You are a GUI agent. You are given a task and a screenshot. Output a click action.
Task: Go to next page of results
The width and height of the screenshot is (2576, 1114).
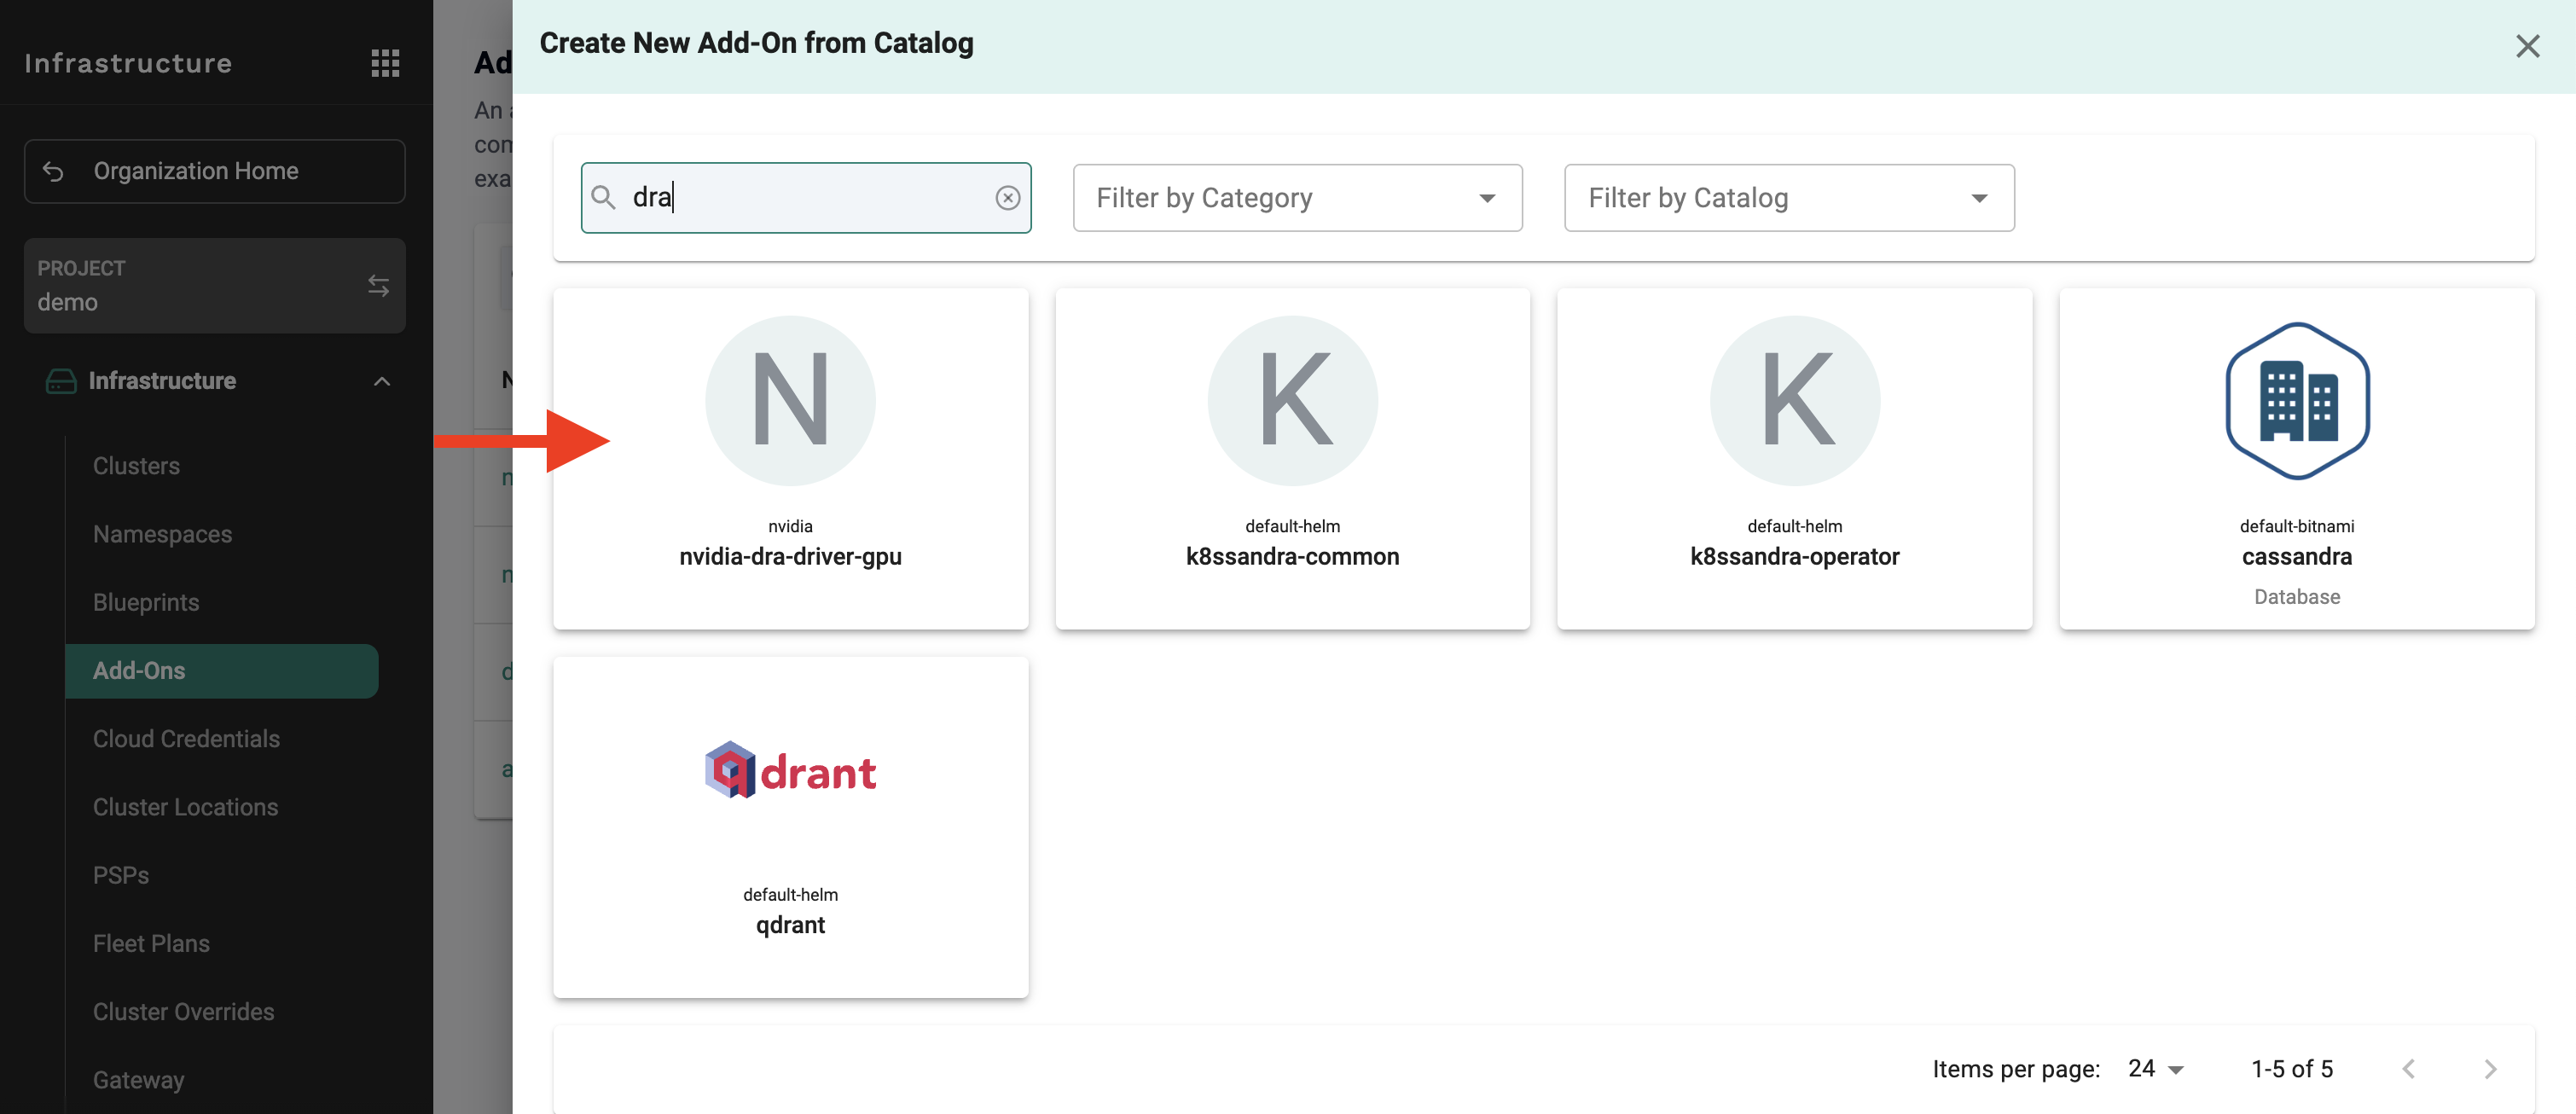2490,1069
